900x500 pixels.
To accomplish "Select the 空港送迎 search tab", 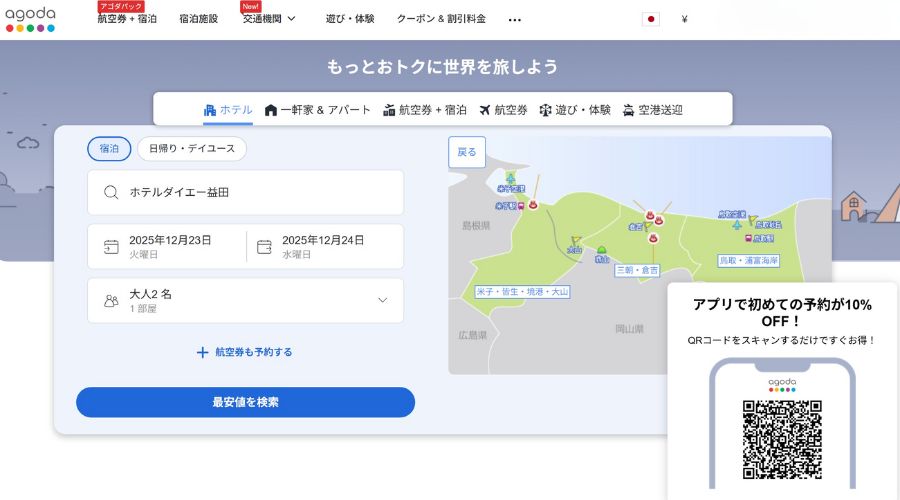I will pyautogui.click(x=653, y=110).
